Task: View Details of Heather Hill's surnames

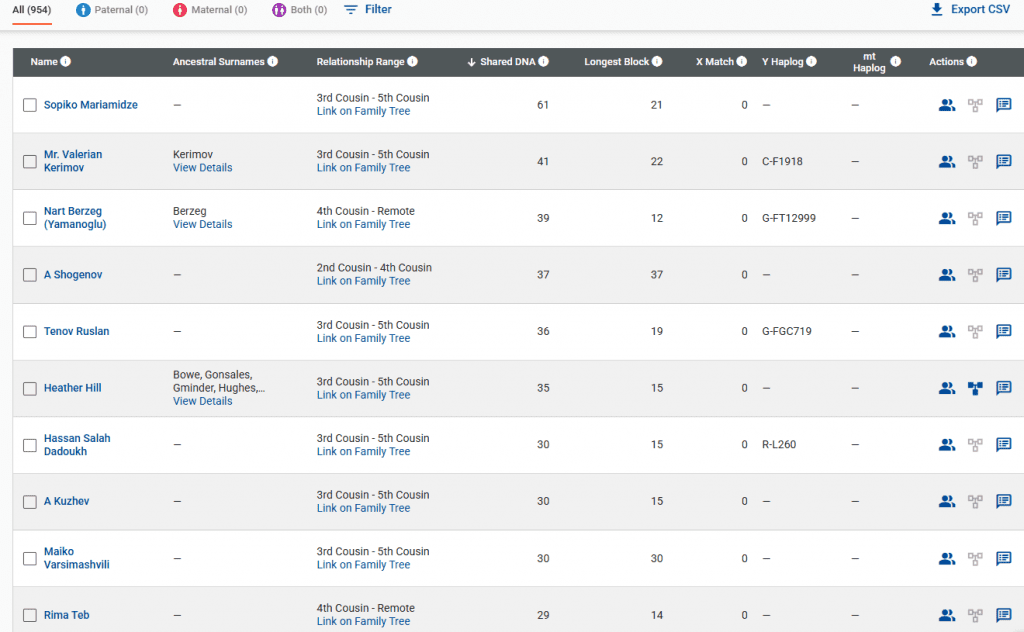Action: [202, 402]
